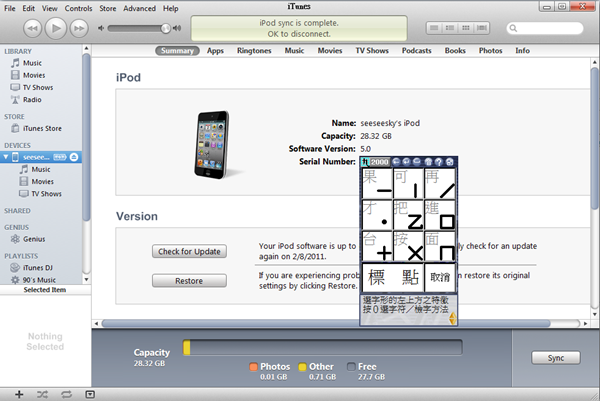This screenshot has width=600, height=401.
Task: Switch to Album List view icon
Action: coord(450,28)
